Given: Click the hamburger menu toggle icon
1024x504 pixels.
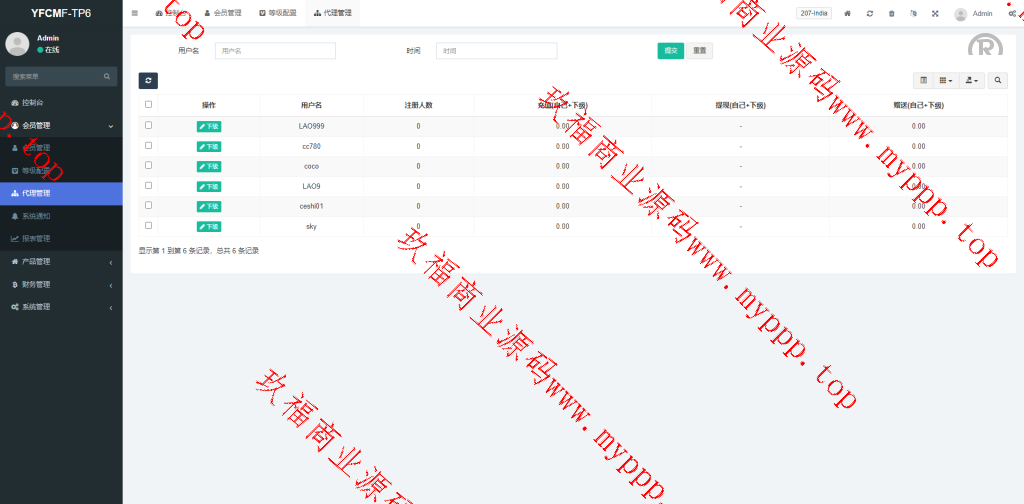Looking at the screenshot, I should (x=135, y=13).
